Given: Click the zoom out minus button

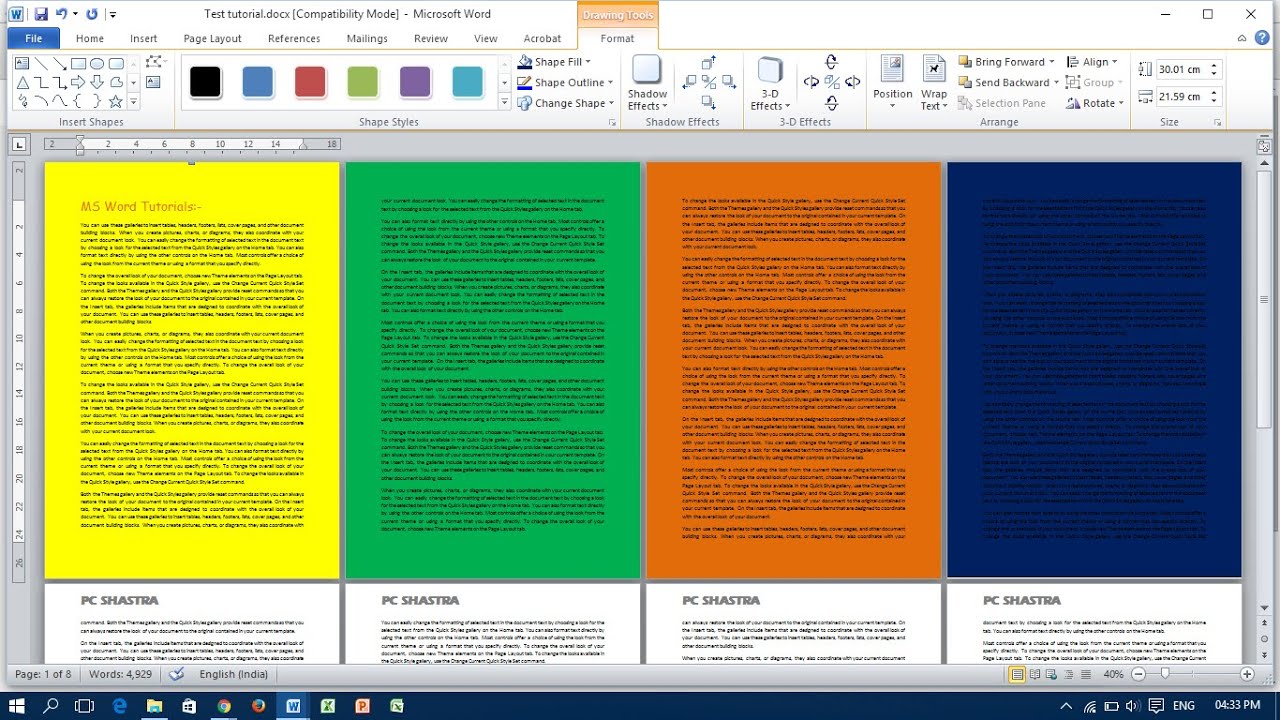Looking at the screenshot, I should tap(1138, 674).
